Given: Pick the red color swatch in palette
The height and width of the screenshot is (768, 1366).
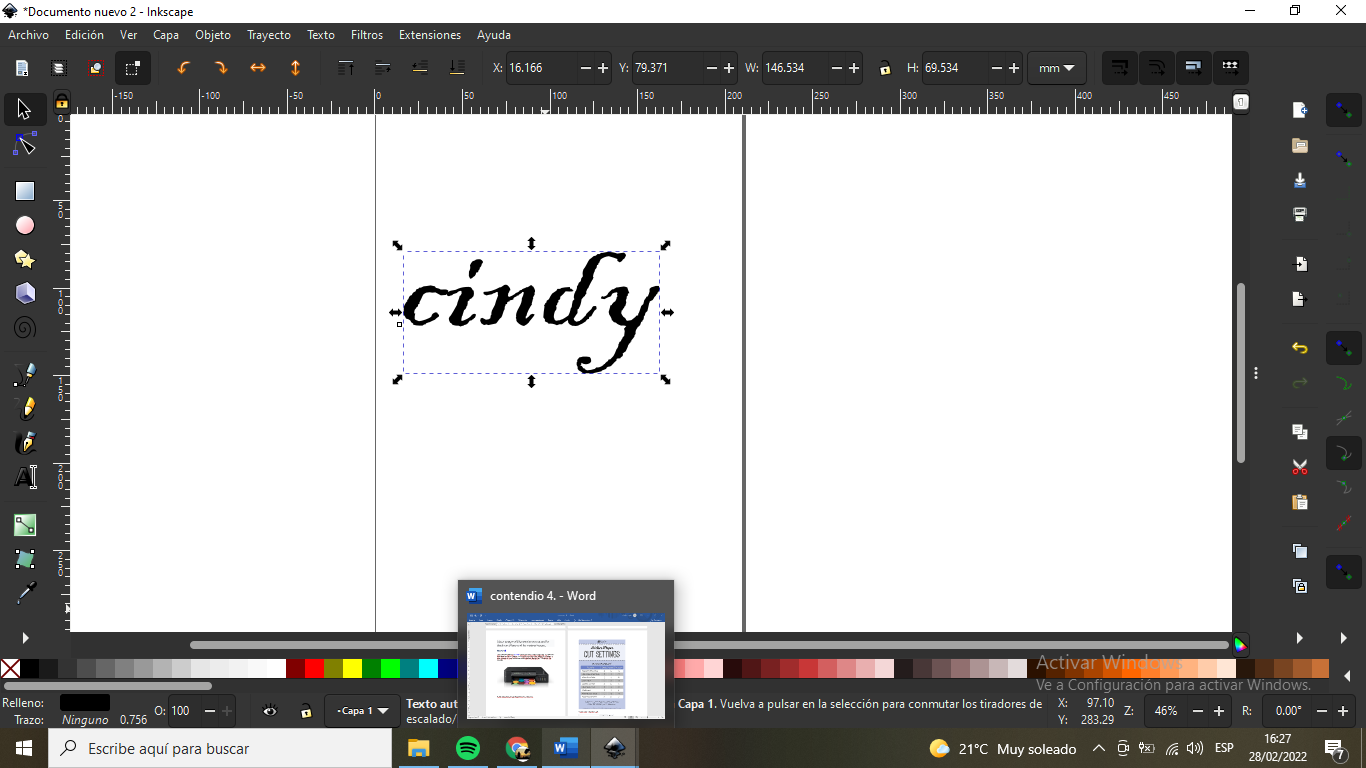Looking at the screenshot, I should click(315, 668).
